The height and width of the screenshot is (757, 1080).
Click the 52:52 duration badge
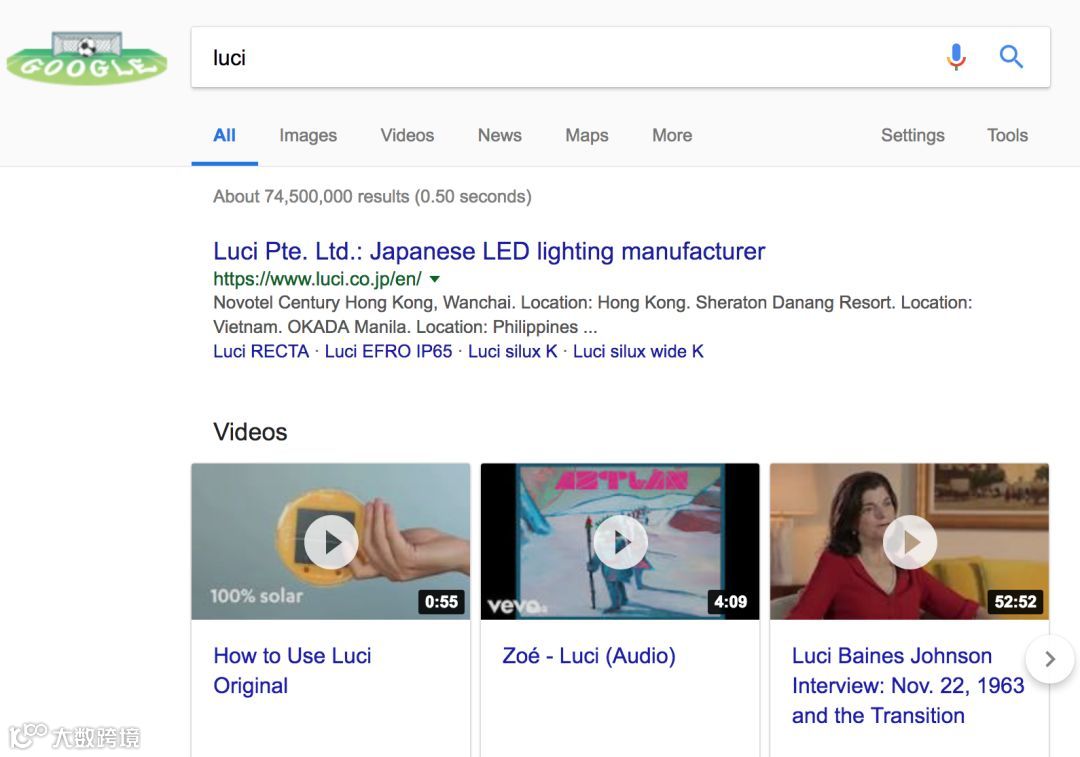1015,601
